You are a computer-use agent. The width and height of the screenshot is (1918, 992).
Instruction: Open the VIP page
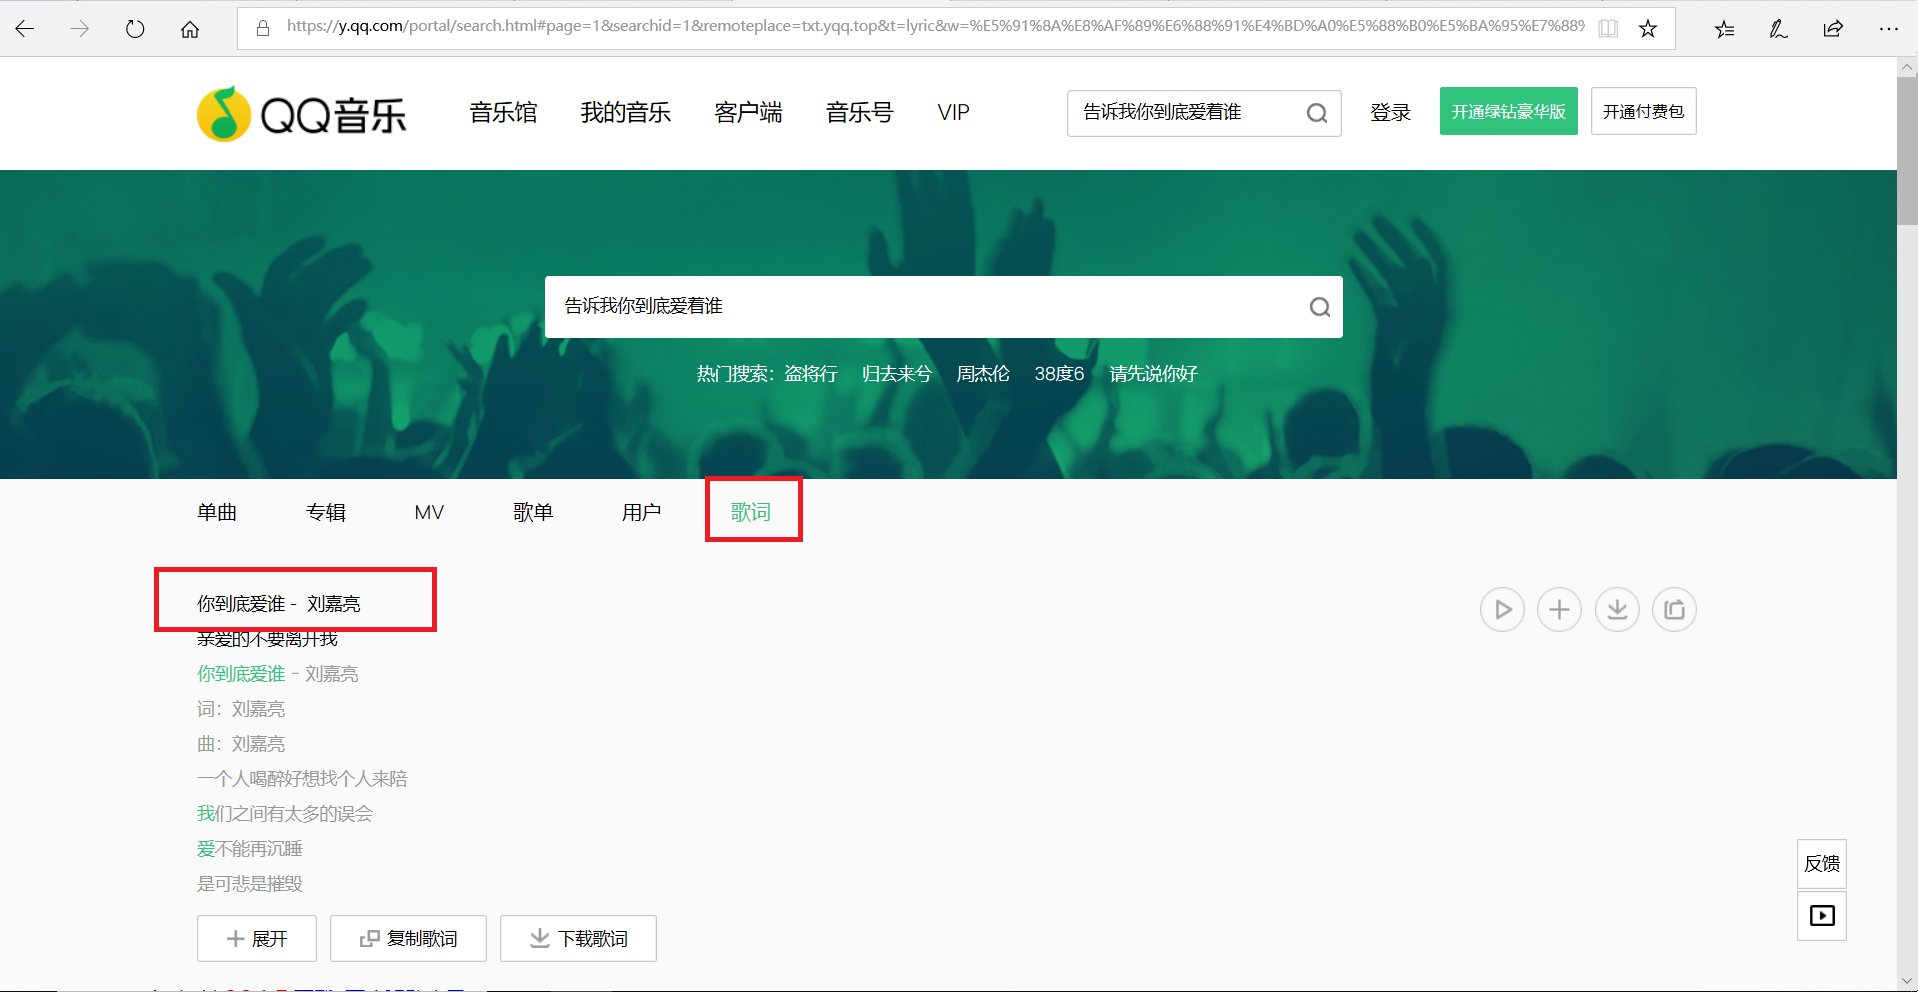952,113
